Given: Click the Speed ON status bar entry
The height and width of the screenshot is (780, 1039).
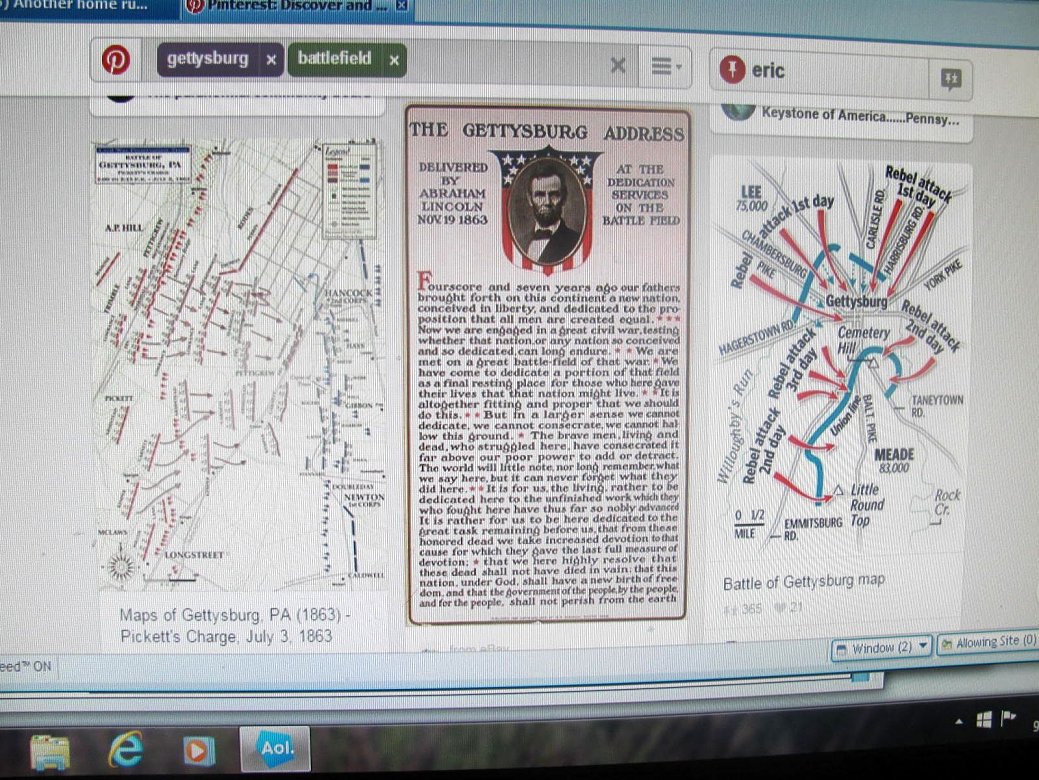Looking at the screenshot, I should point(25,666).
